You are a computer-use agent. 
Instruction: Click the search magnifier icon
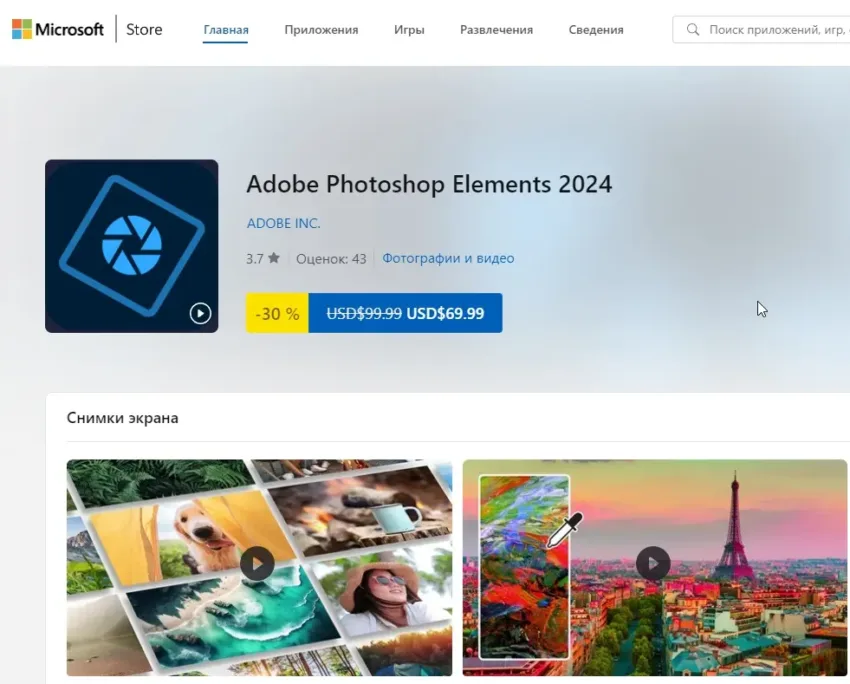pos(692,29)
